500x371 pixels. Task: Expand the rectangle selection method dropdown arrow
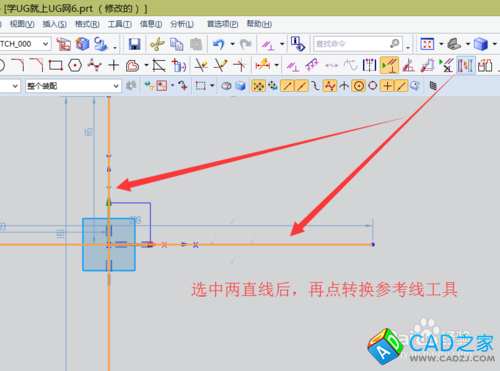click(x=212, y=86)
